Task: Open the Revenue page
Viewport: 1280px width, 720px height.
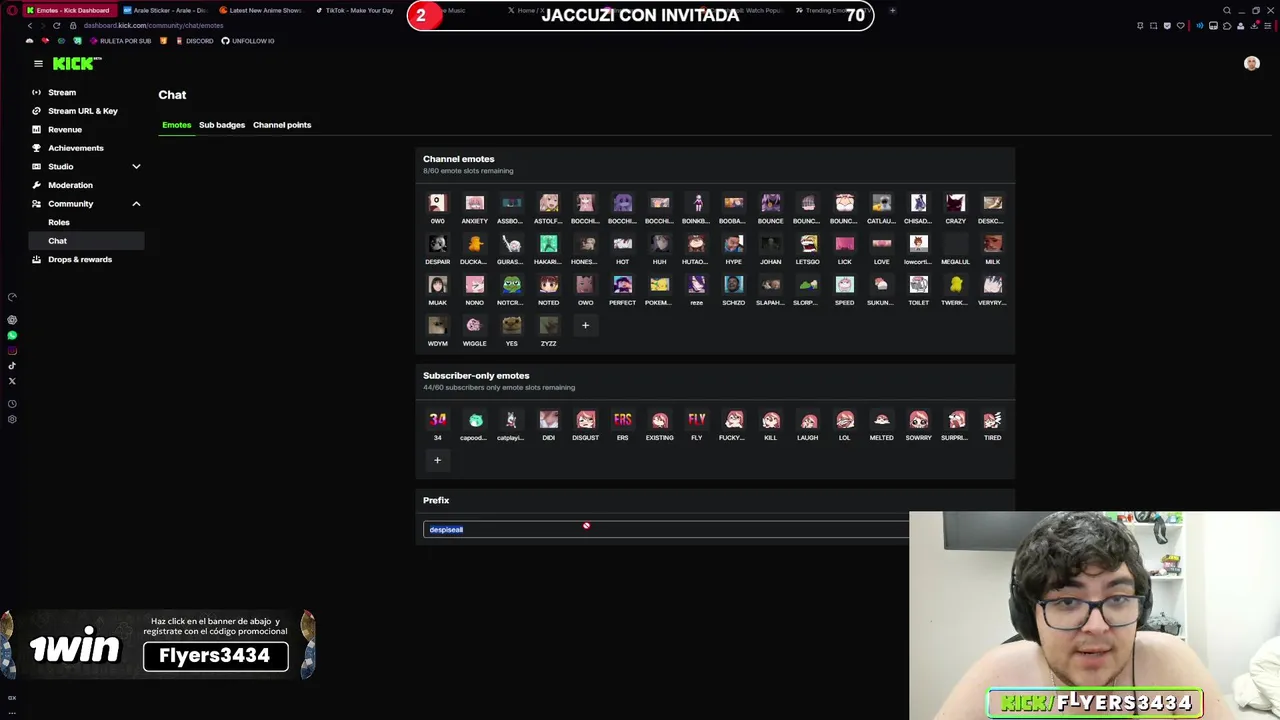Action: pos(65,129)
